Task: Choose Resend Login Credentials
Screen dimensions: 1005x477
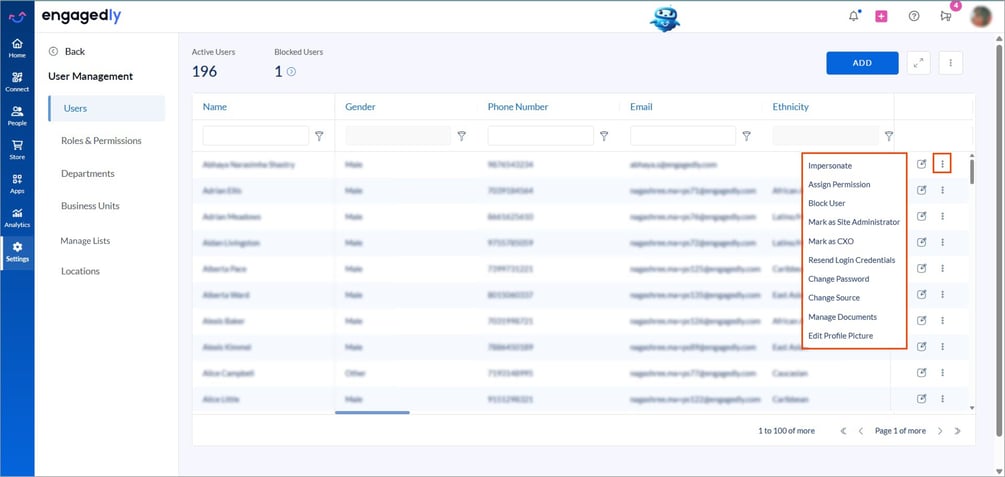Action: 852,260
